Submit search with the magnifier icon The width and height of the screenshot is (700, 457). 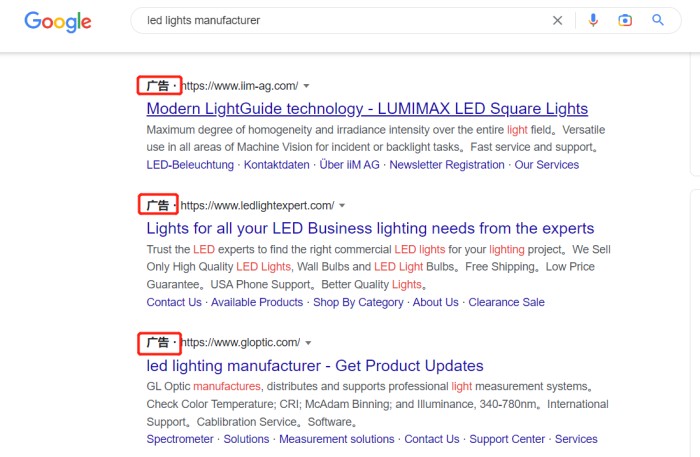click(658, 20)
